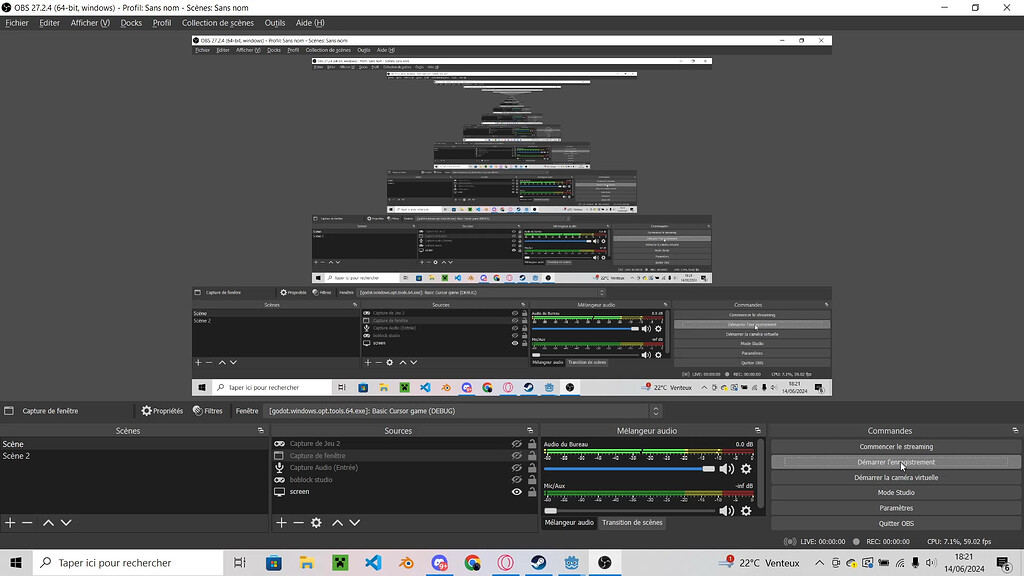Add a new source with the plus icon
Screen dimensions: 1024x576
(281, 522)
